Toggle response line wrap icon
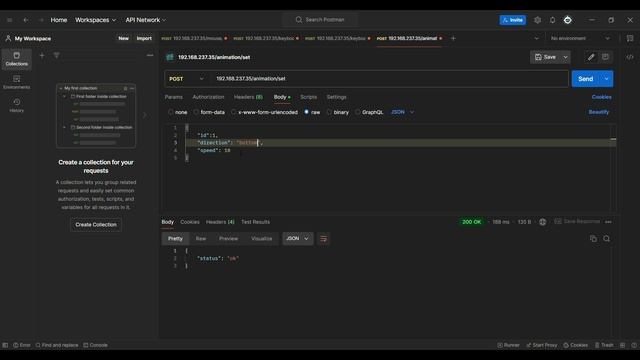This screenshot has height=360, width=640. (x=324, y=239)
